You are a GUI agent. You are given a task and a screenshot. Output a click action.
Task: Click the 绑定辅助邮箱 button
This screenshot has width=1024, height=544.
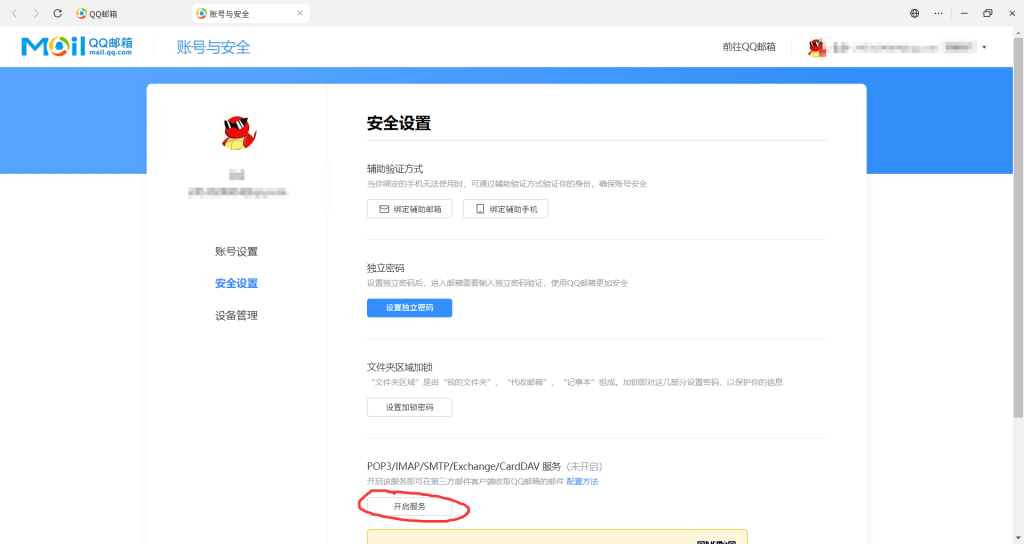pyautogui.click(x=409, y=209)
